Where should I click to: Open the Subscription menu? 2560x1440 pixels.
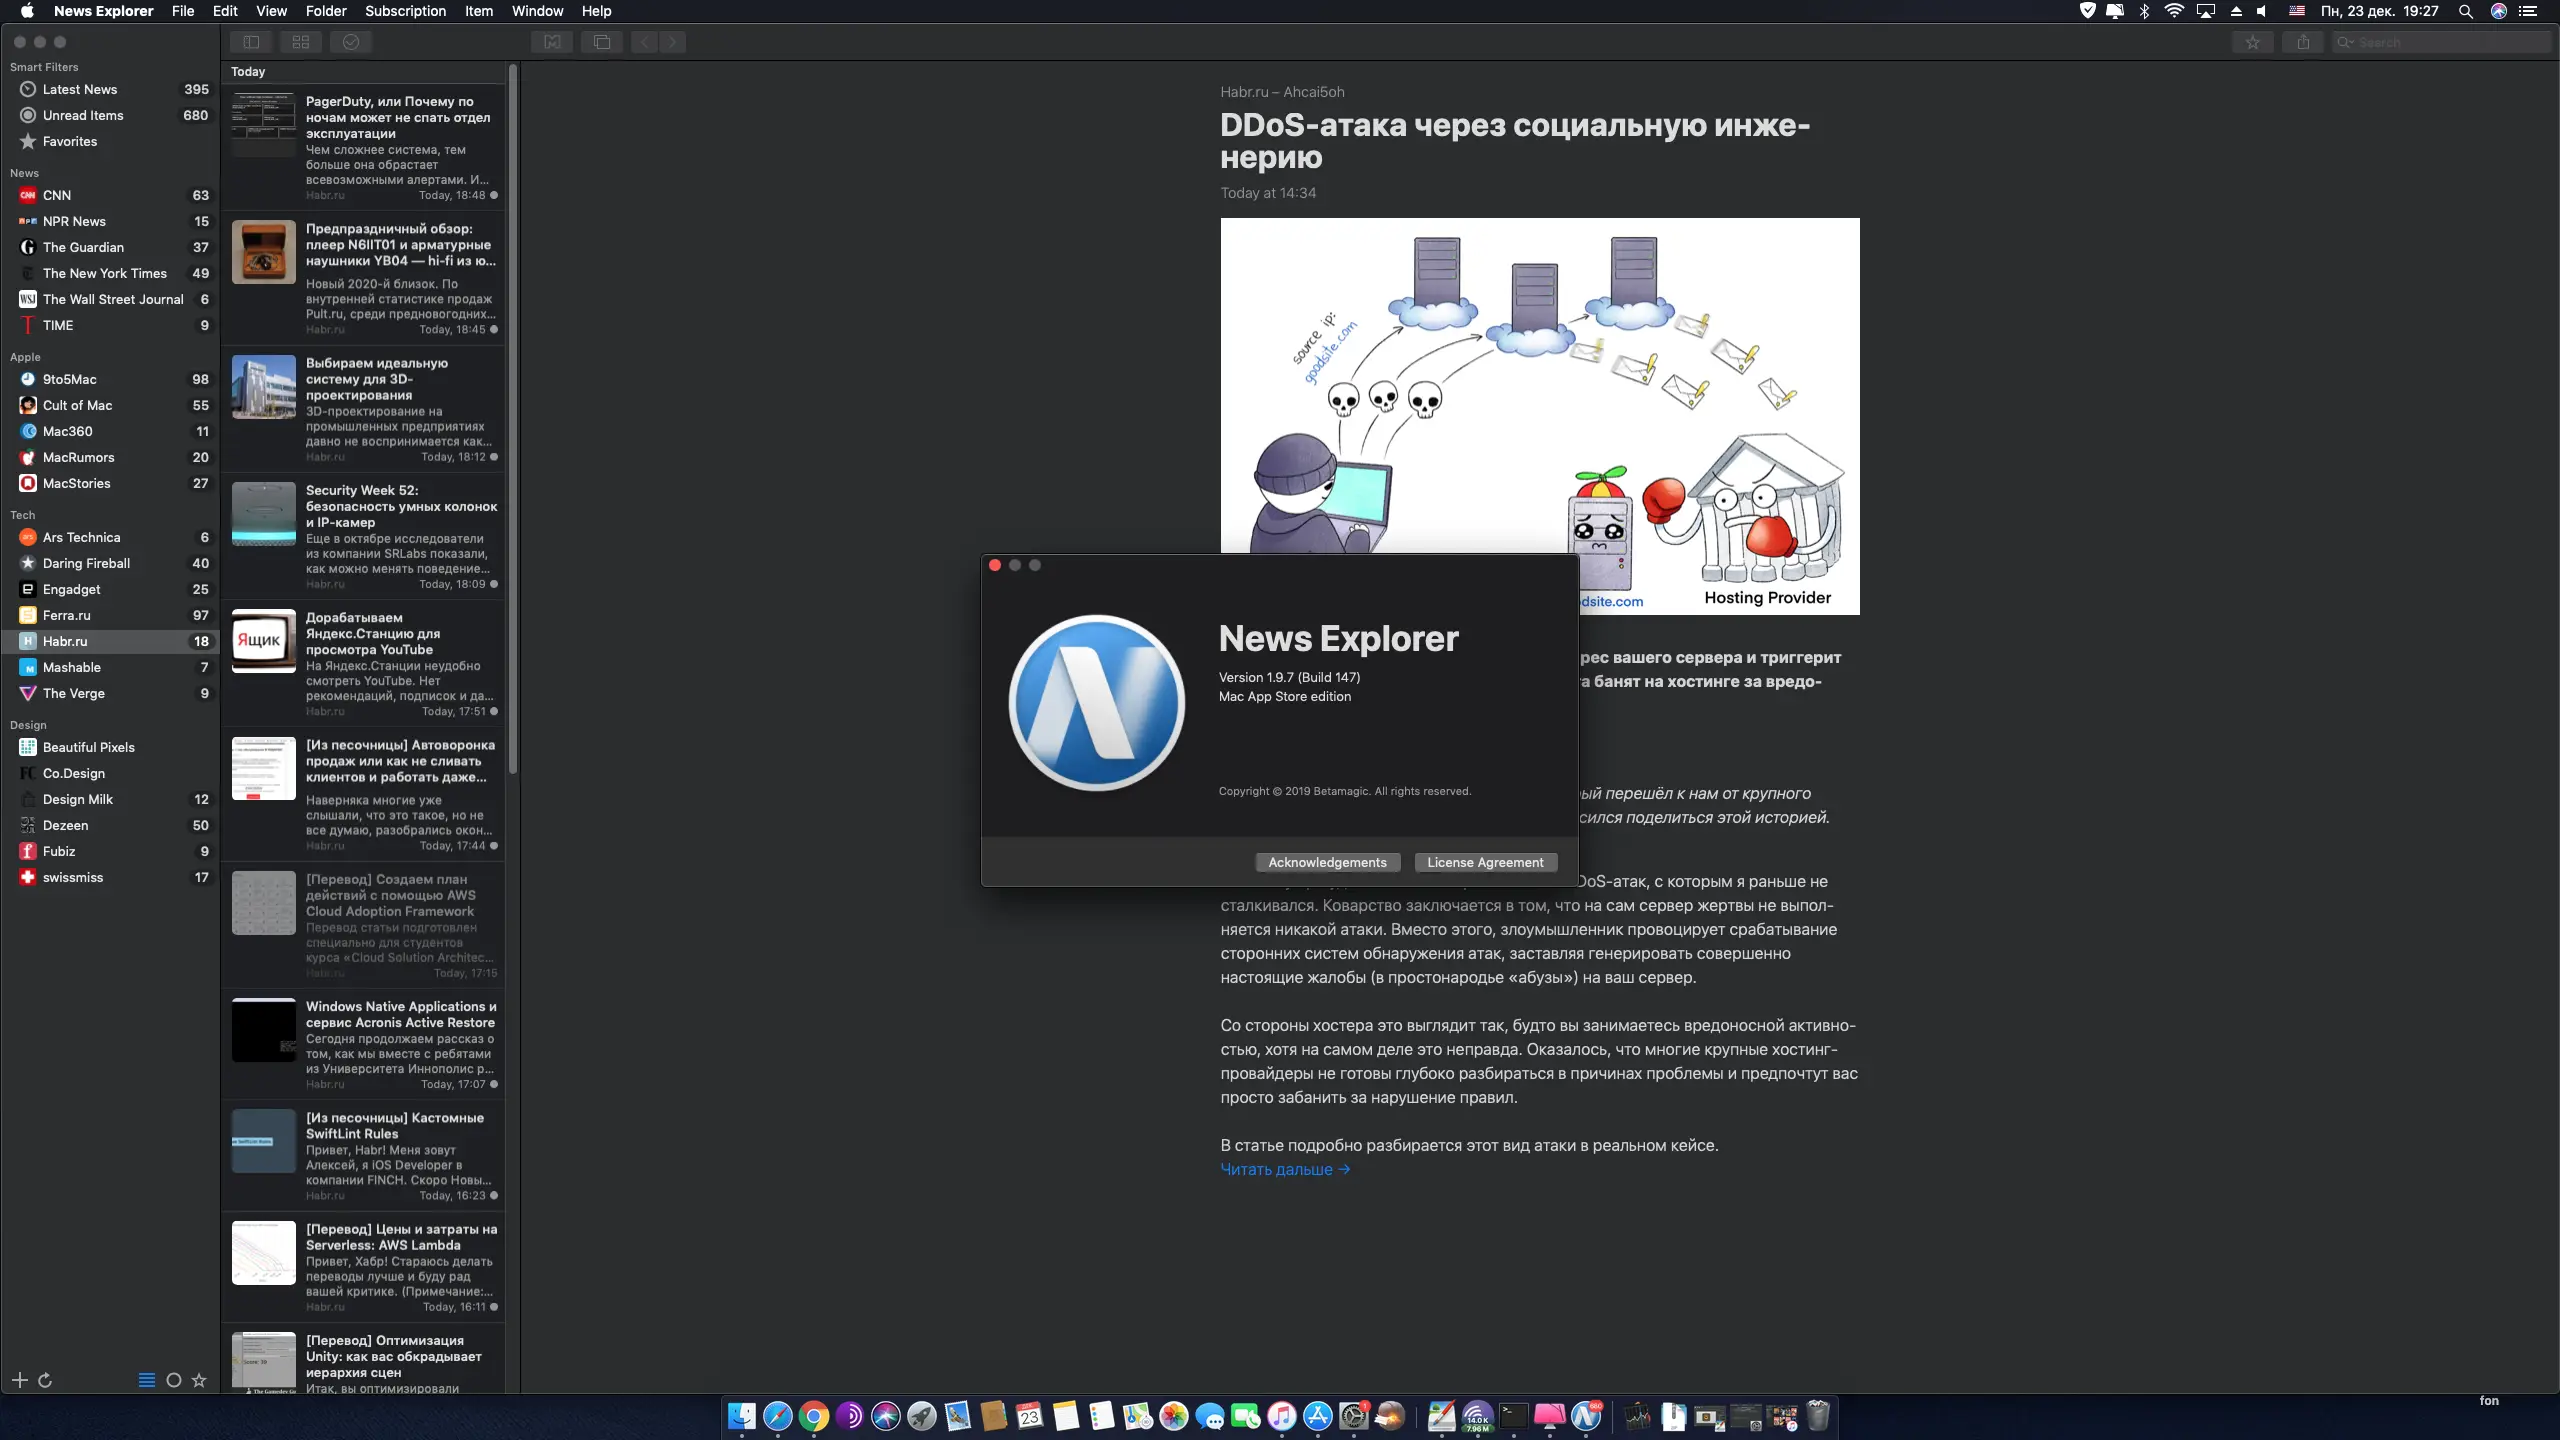[405, 11]
